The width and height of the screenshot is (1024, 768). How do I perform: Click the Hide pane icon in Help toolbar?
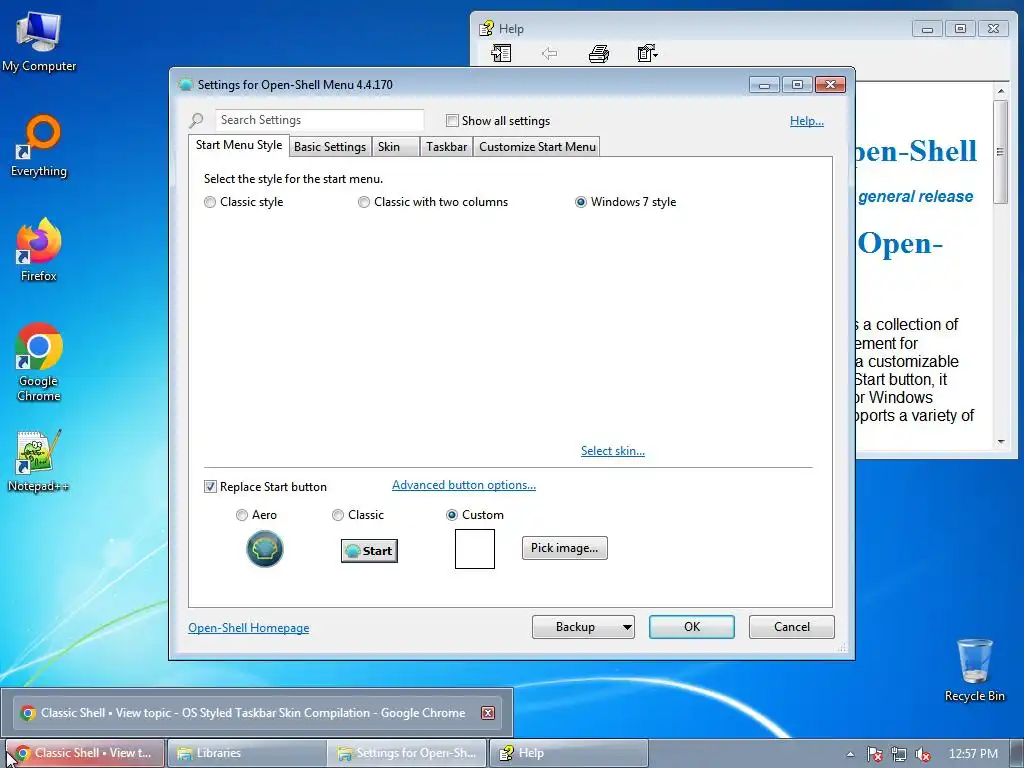tap(501, 54)
